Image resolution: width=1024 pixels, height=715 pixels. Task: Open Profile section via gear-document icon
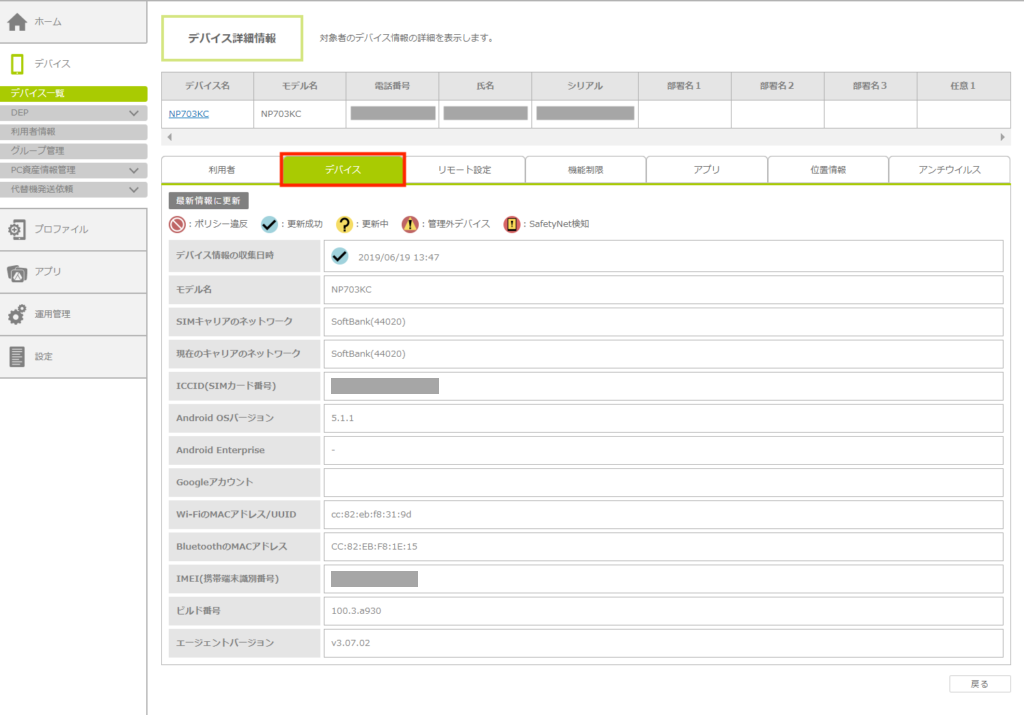(x=17, y=230)
